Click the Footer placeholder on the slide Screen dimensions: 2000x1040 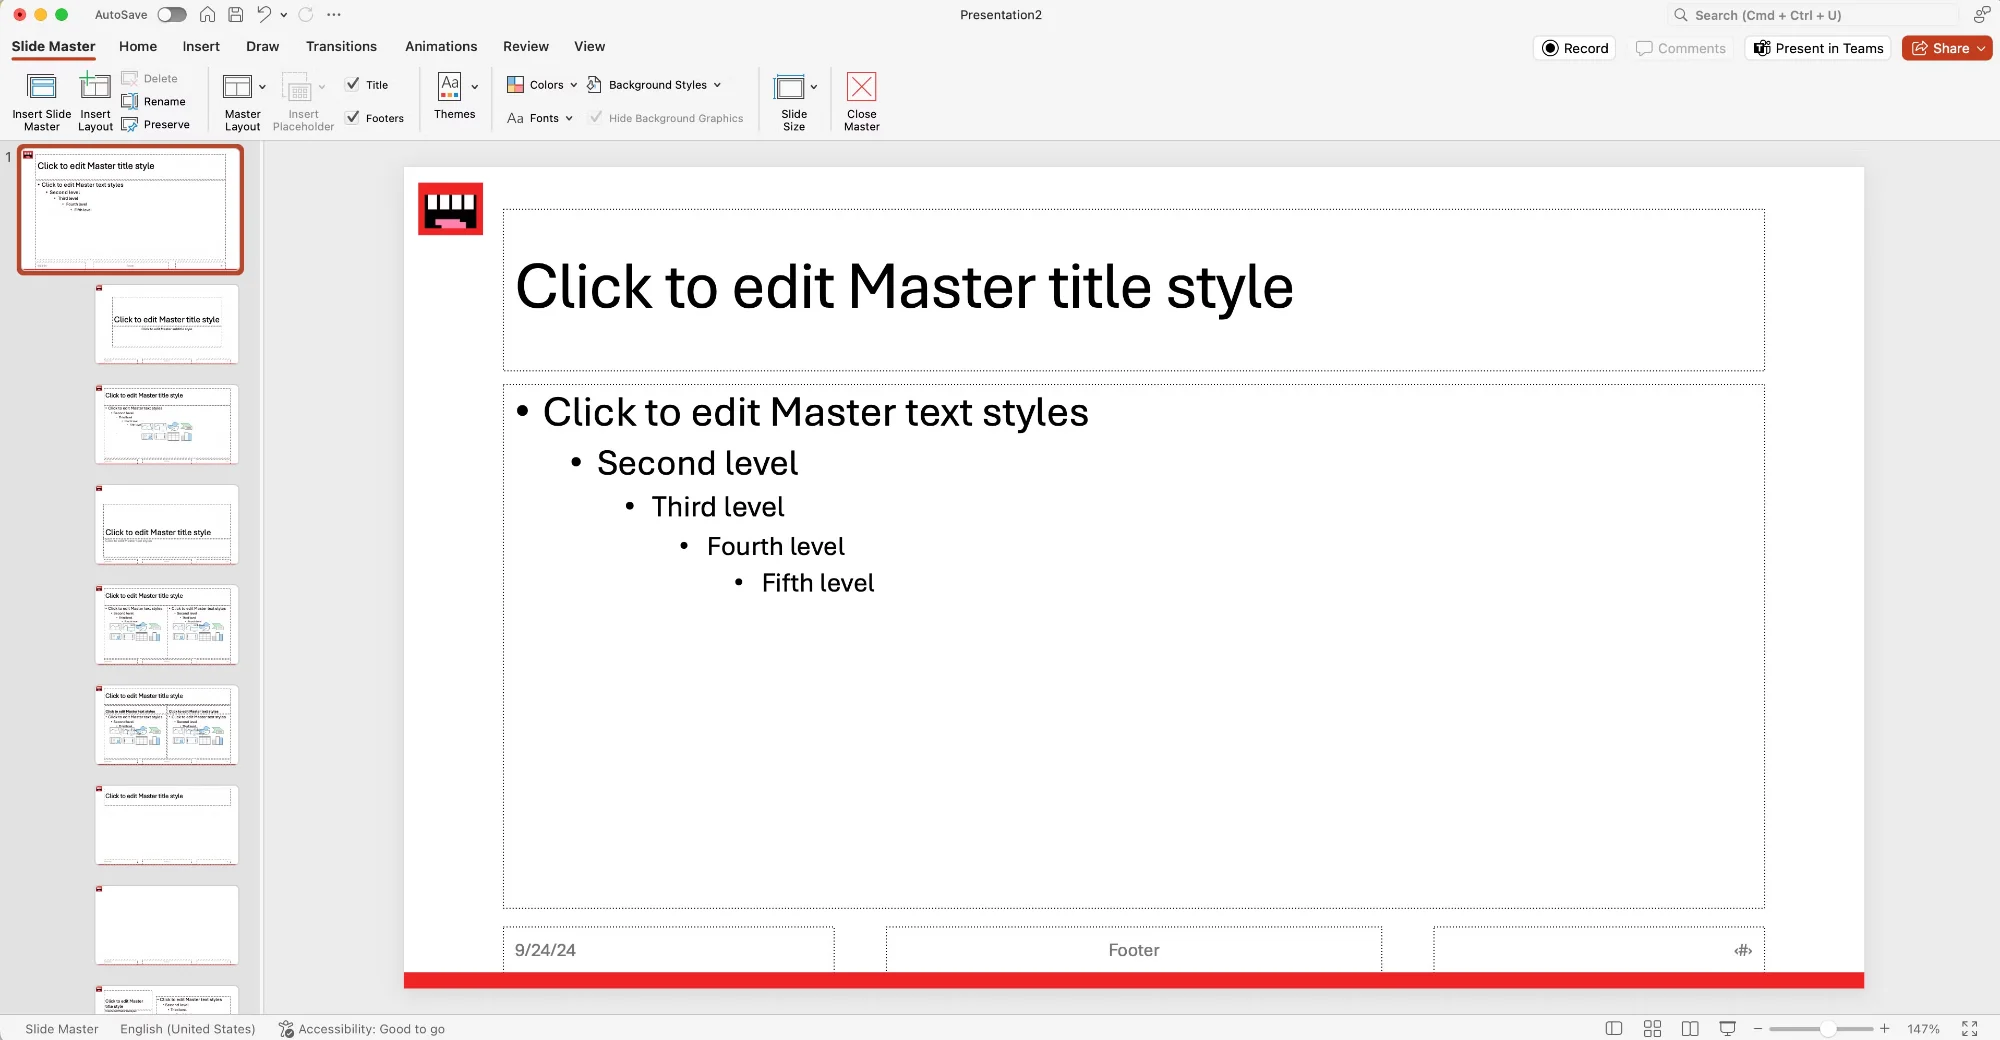1134,949
